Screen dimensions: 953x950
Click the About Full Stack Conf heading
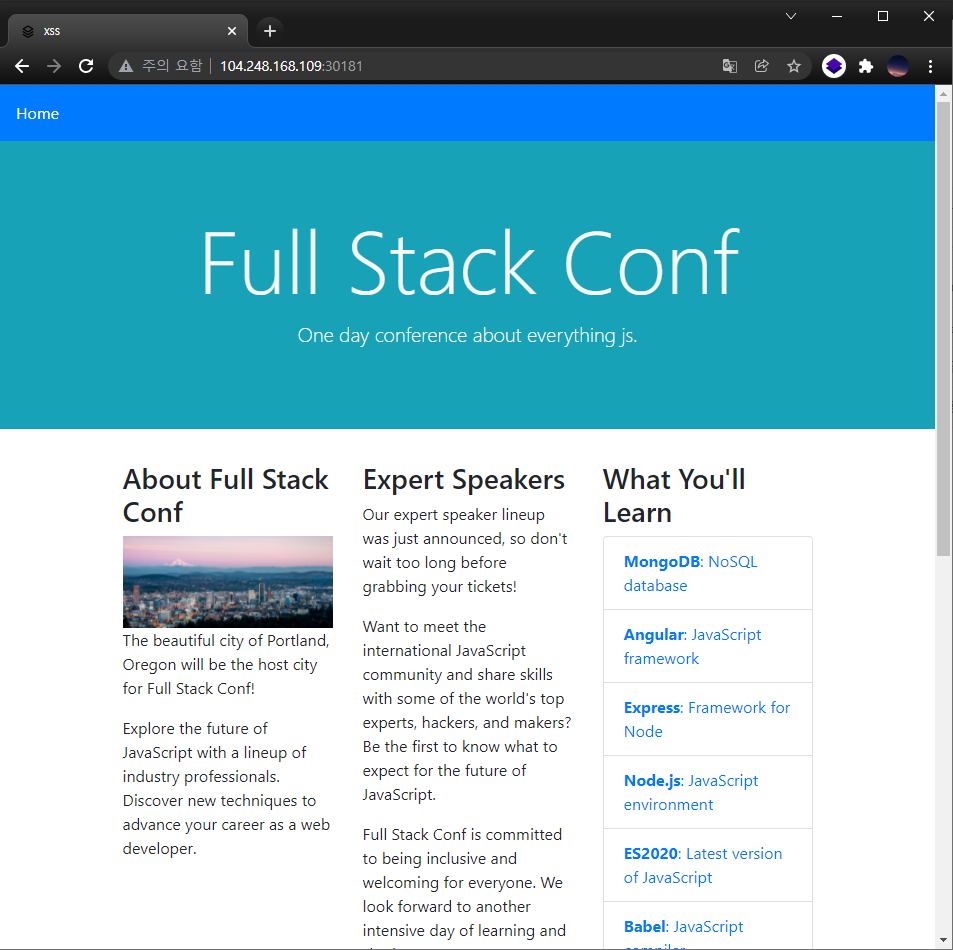(226, 496)
